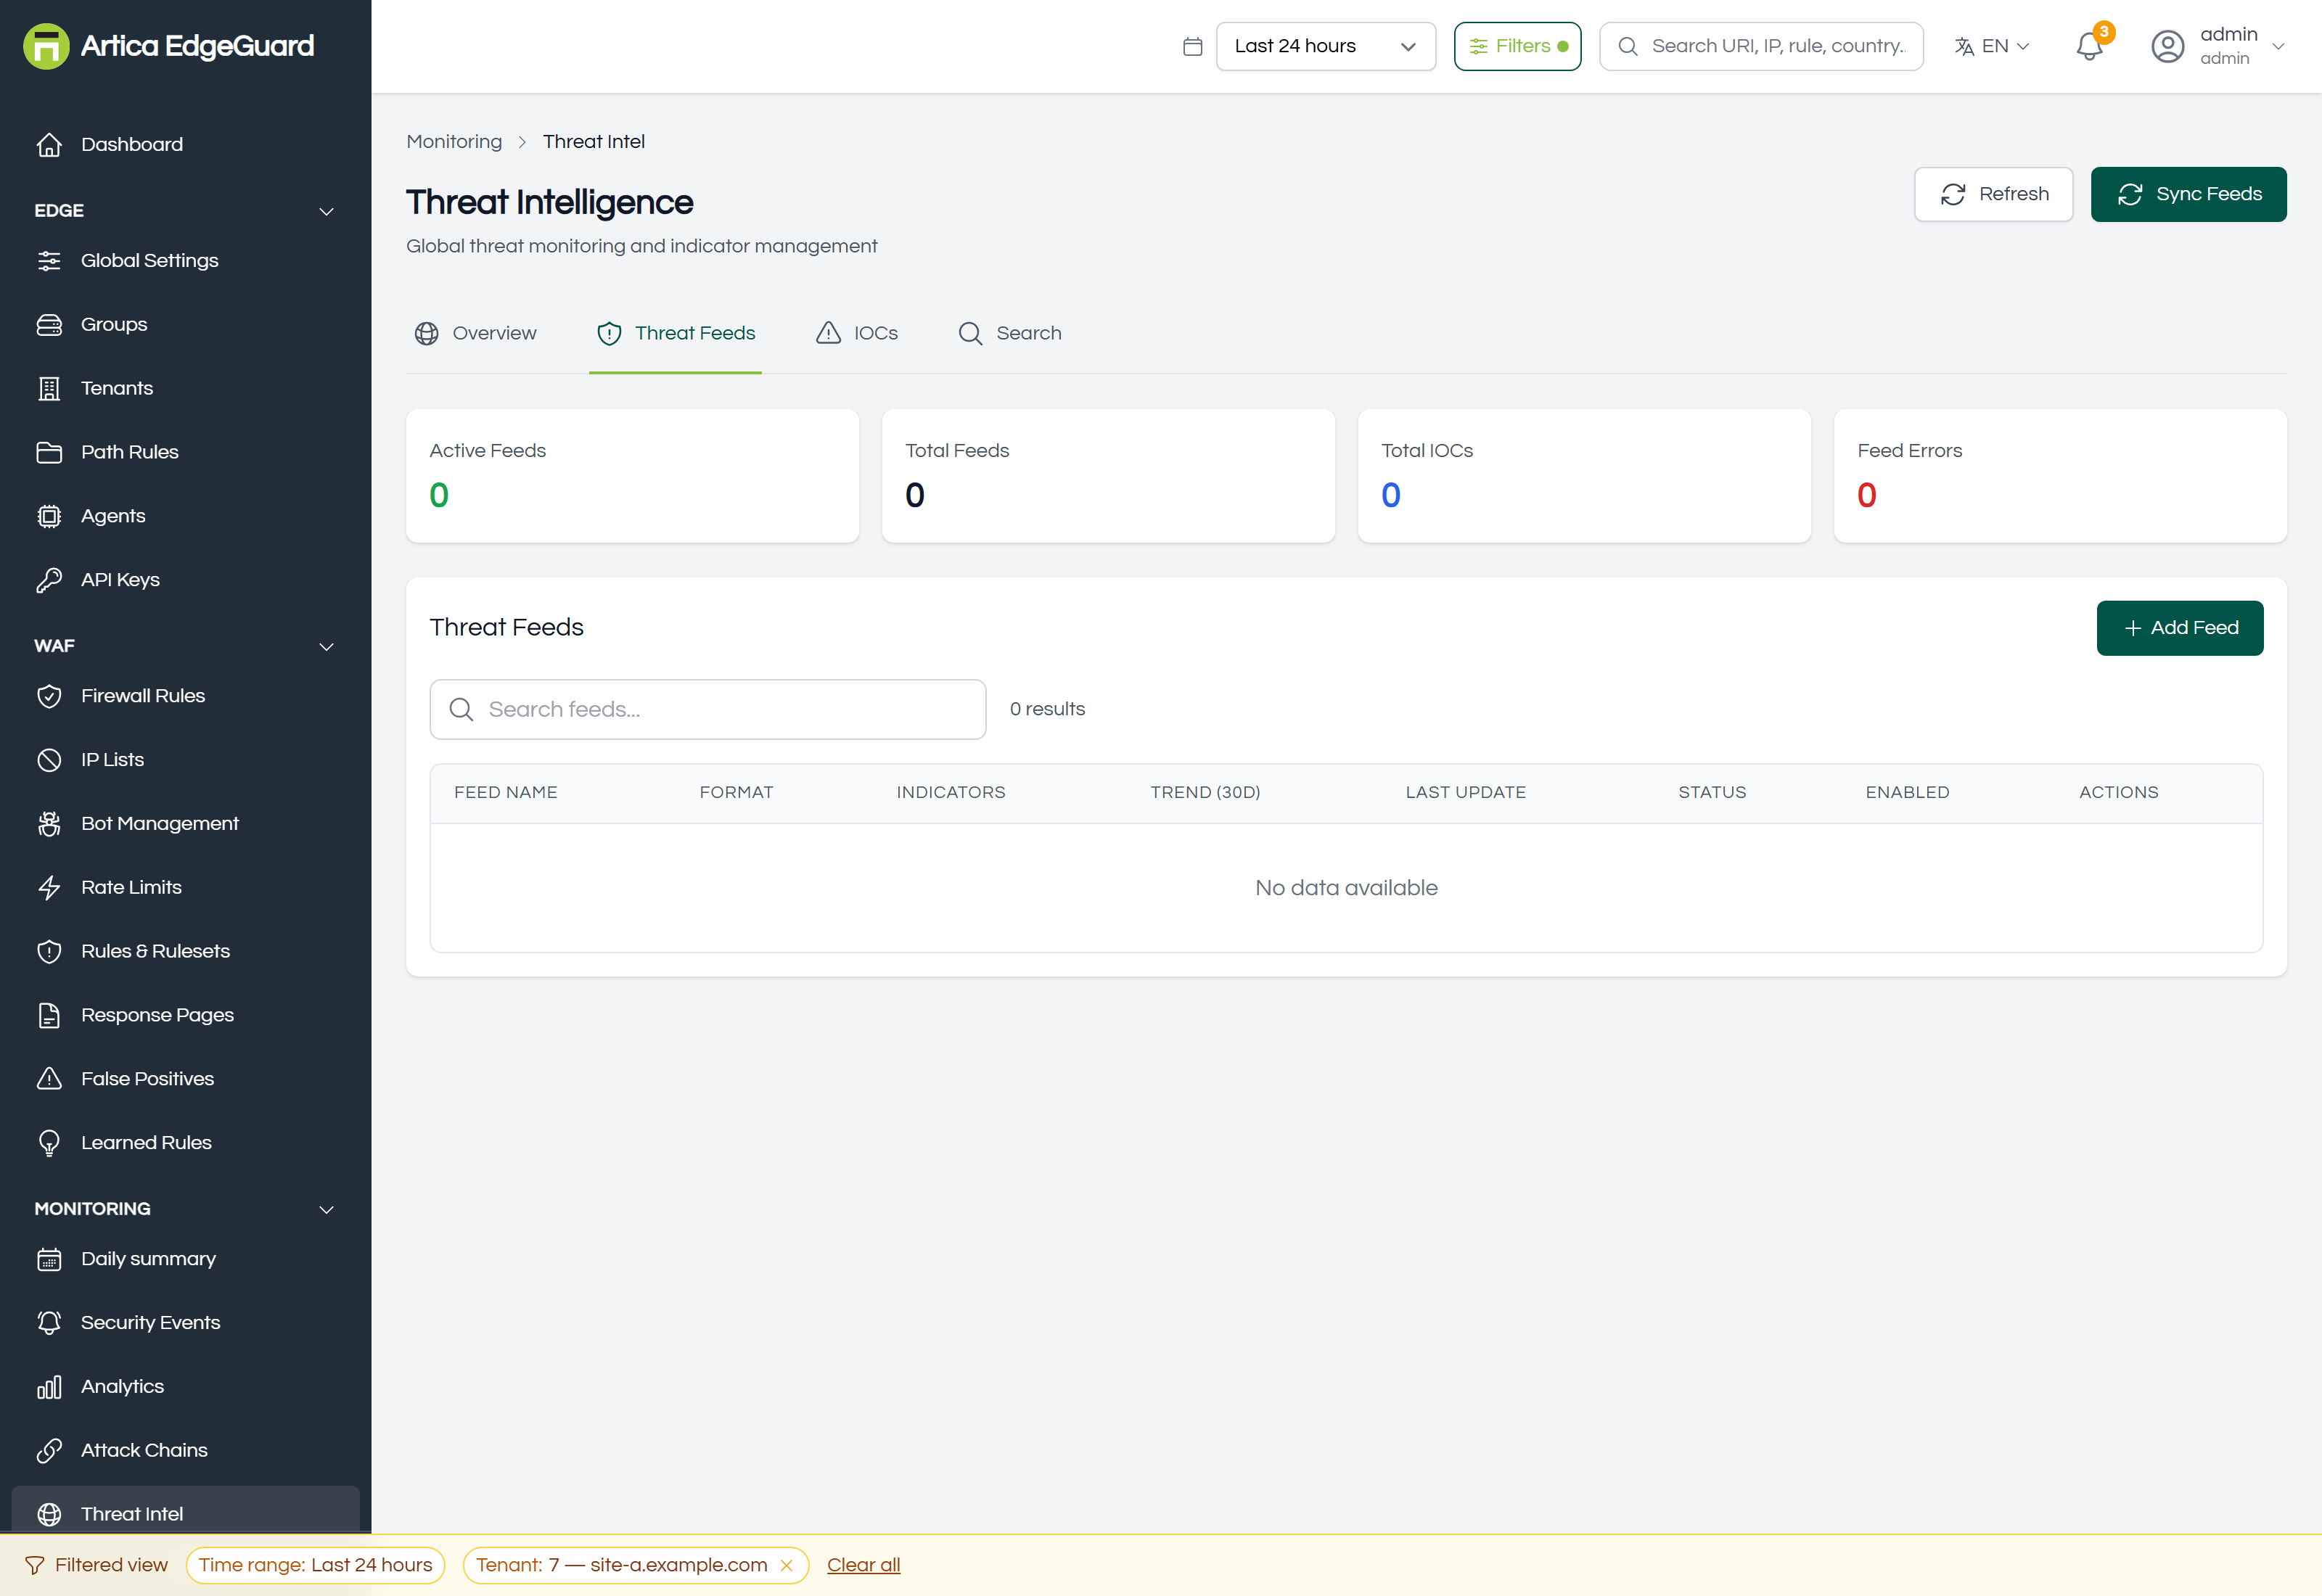Remove the Tenant site-a.example.com filter chip

click(787, 1566)
